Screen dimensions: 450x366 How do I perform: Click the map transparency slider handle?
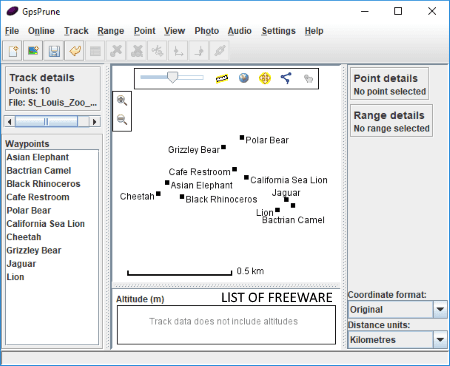tap(172, 77)
